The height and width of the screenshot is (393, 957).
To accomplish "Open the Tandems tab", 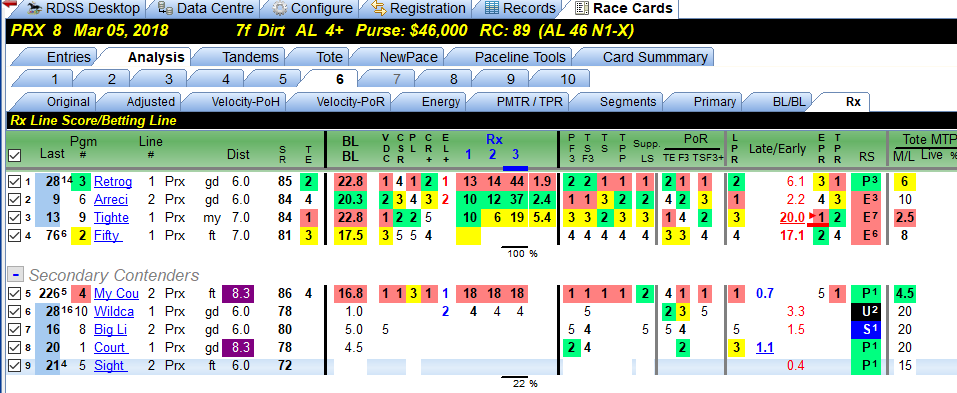I will pyautogui.click(x=250, y=57).
